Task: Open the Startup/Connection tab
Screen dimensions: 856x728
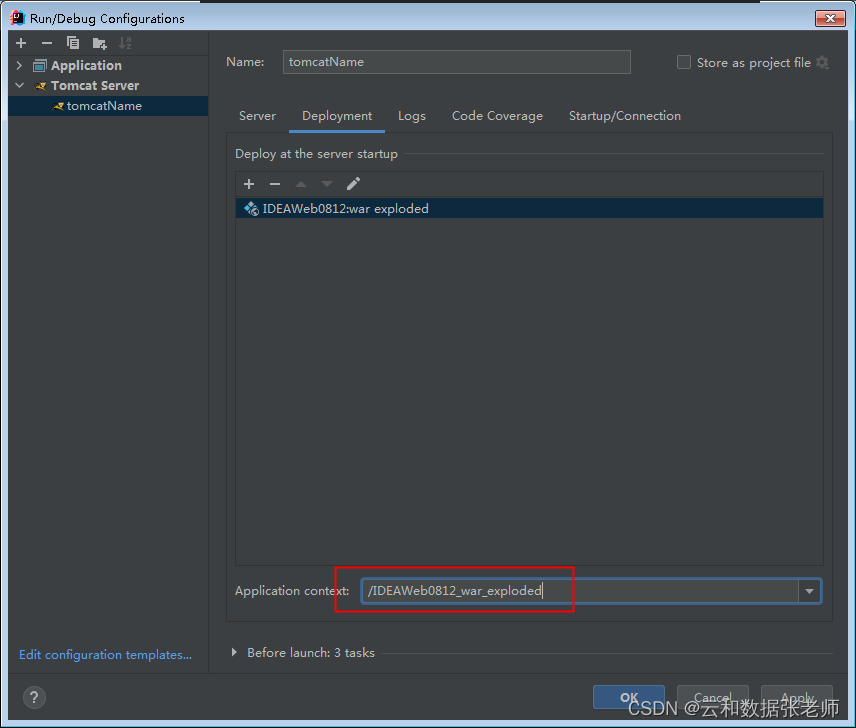Action: pyautogui.click(x=625, y=116)
